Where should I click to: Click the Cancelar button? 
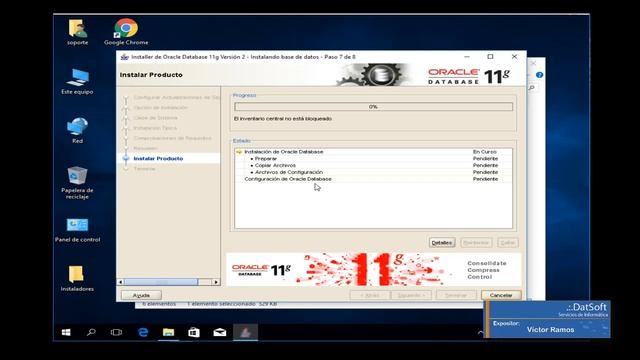point(501,295)
